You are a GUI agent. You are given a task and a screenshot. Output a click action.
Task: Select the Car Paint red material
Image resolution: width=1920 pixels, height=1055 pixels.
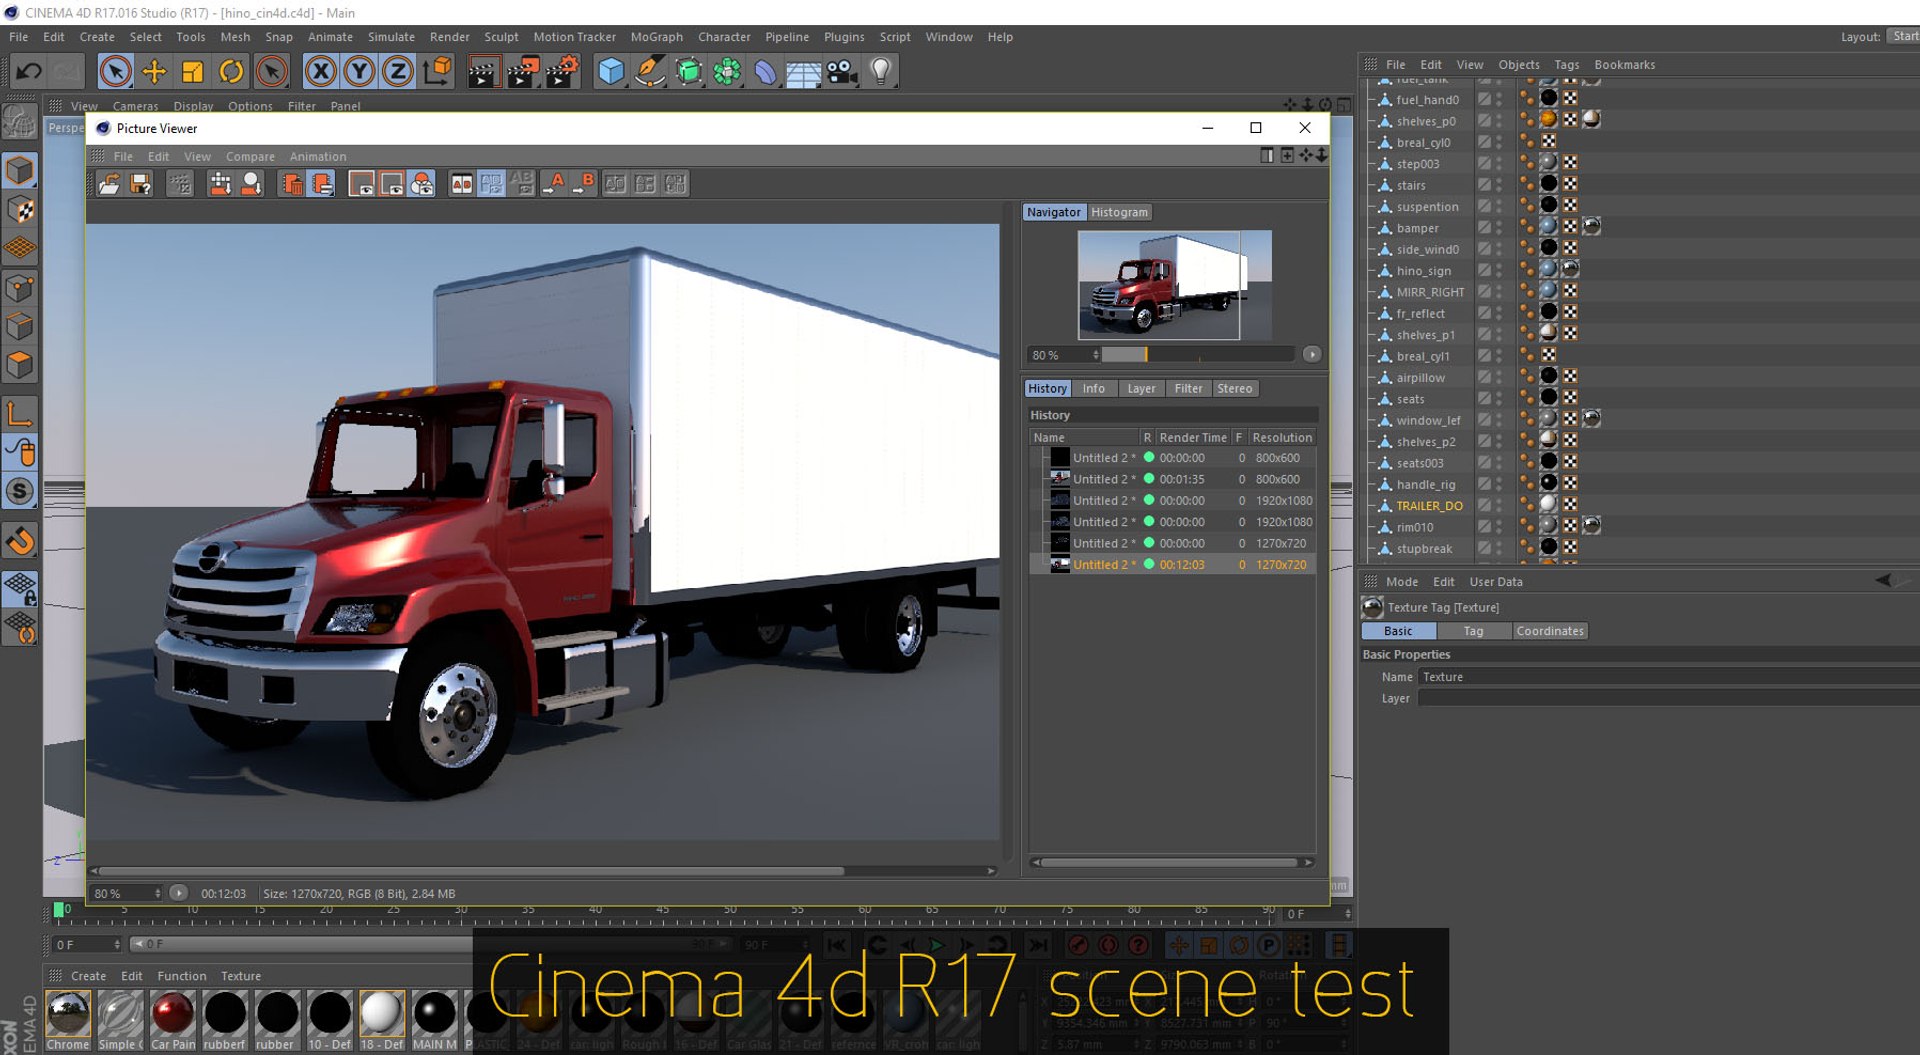pyautogui.click(x=173, y=1014)
